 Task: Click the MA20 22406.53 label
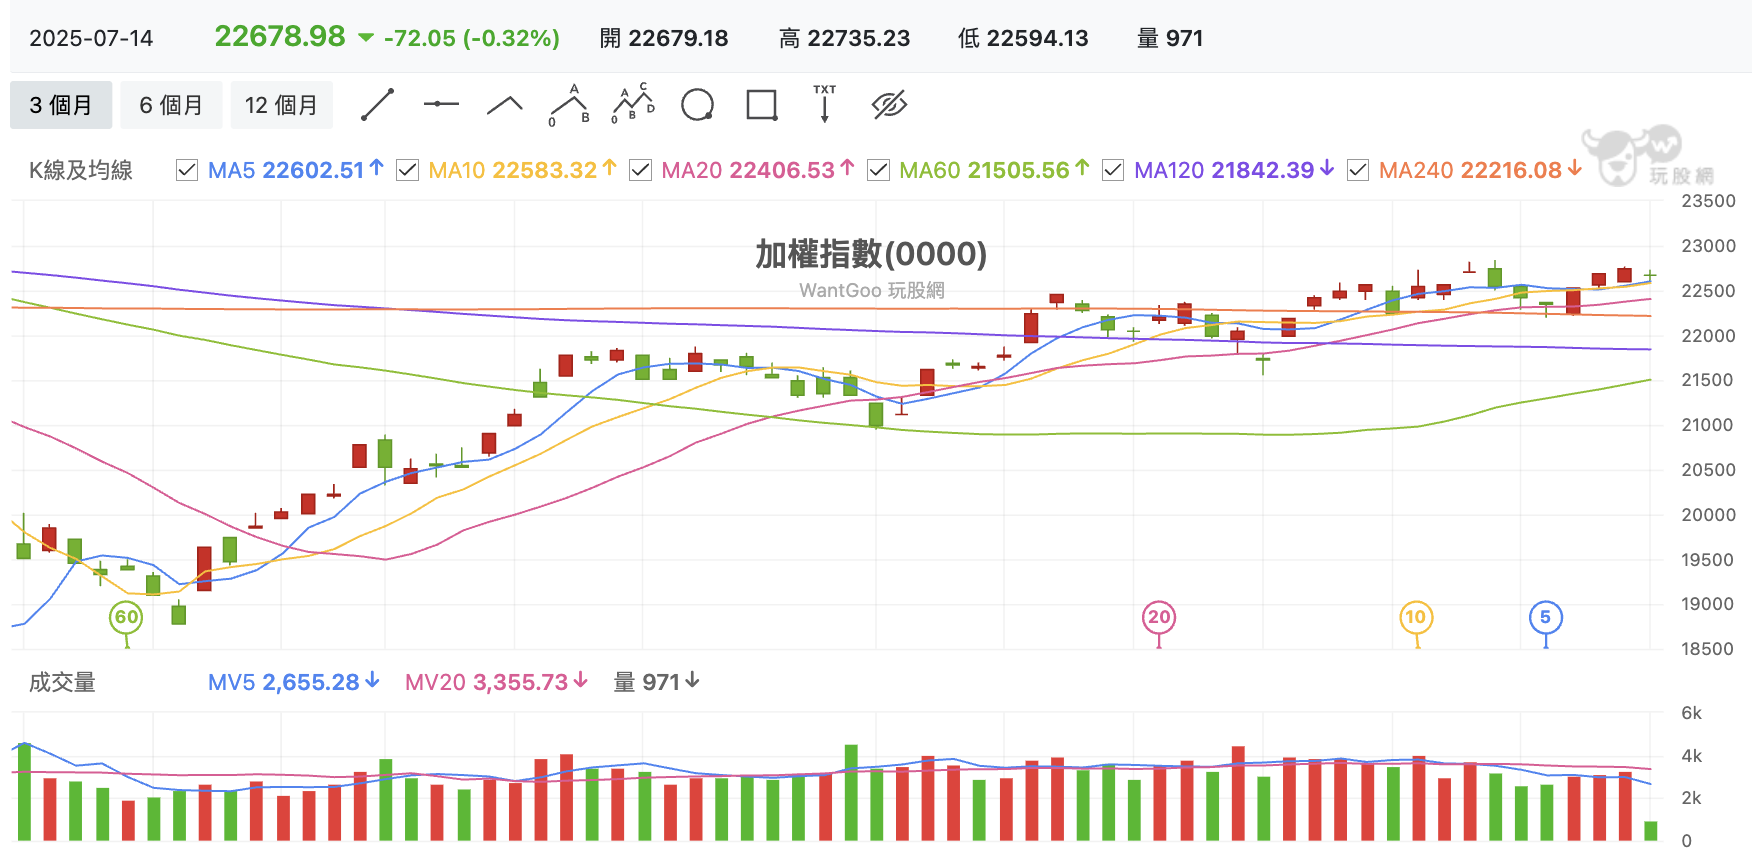click(x=748, y=170)
